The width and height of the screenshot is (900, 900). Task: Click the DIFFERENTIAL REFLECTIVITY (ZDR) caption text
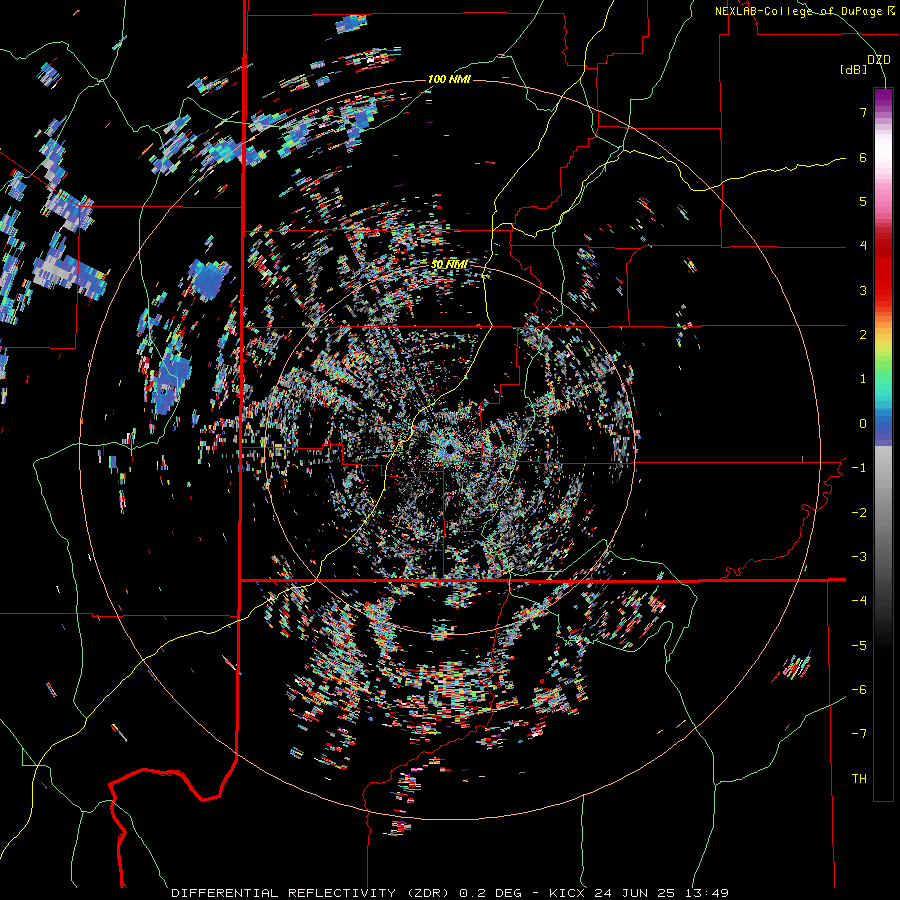click(x=312, y=893)
